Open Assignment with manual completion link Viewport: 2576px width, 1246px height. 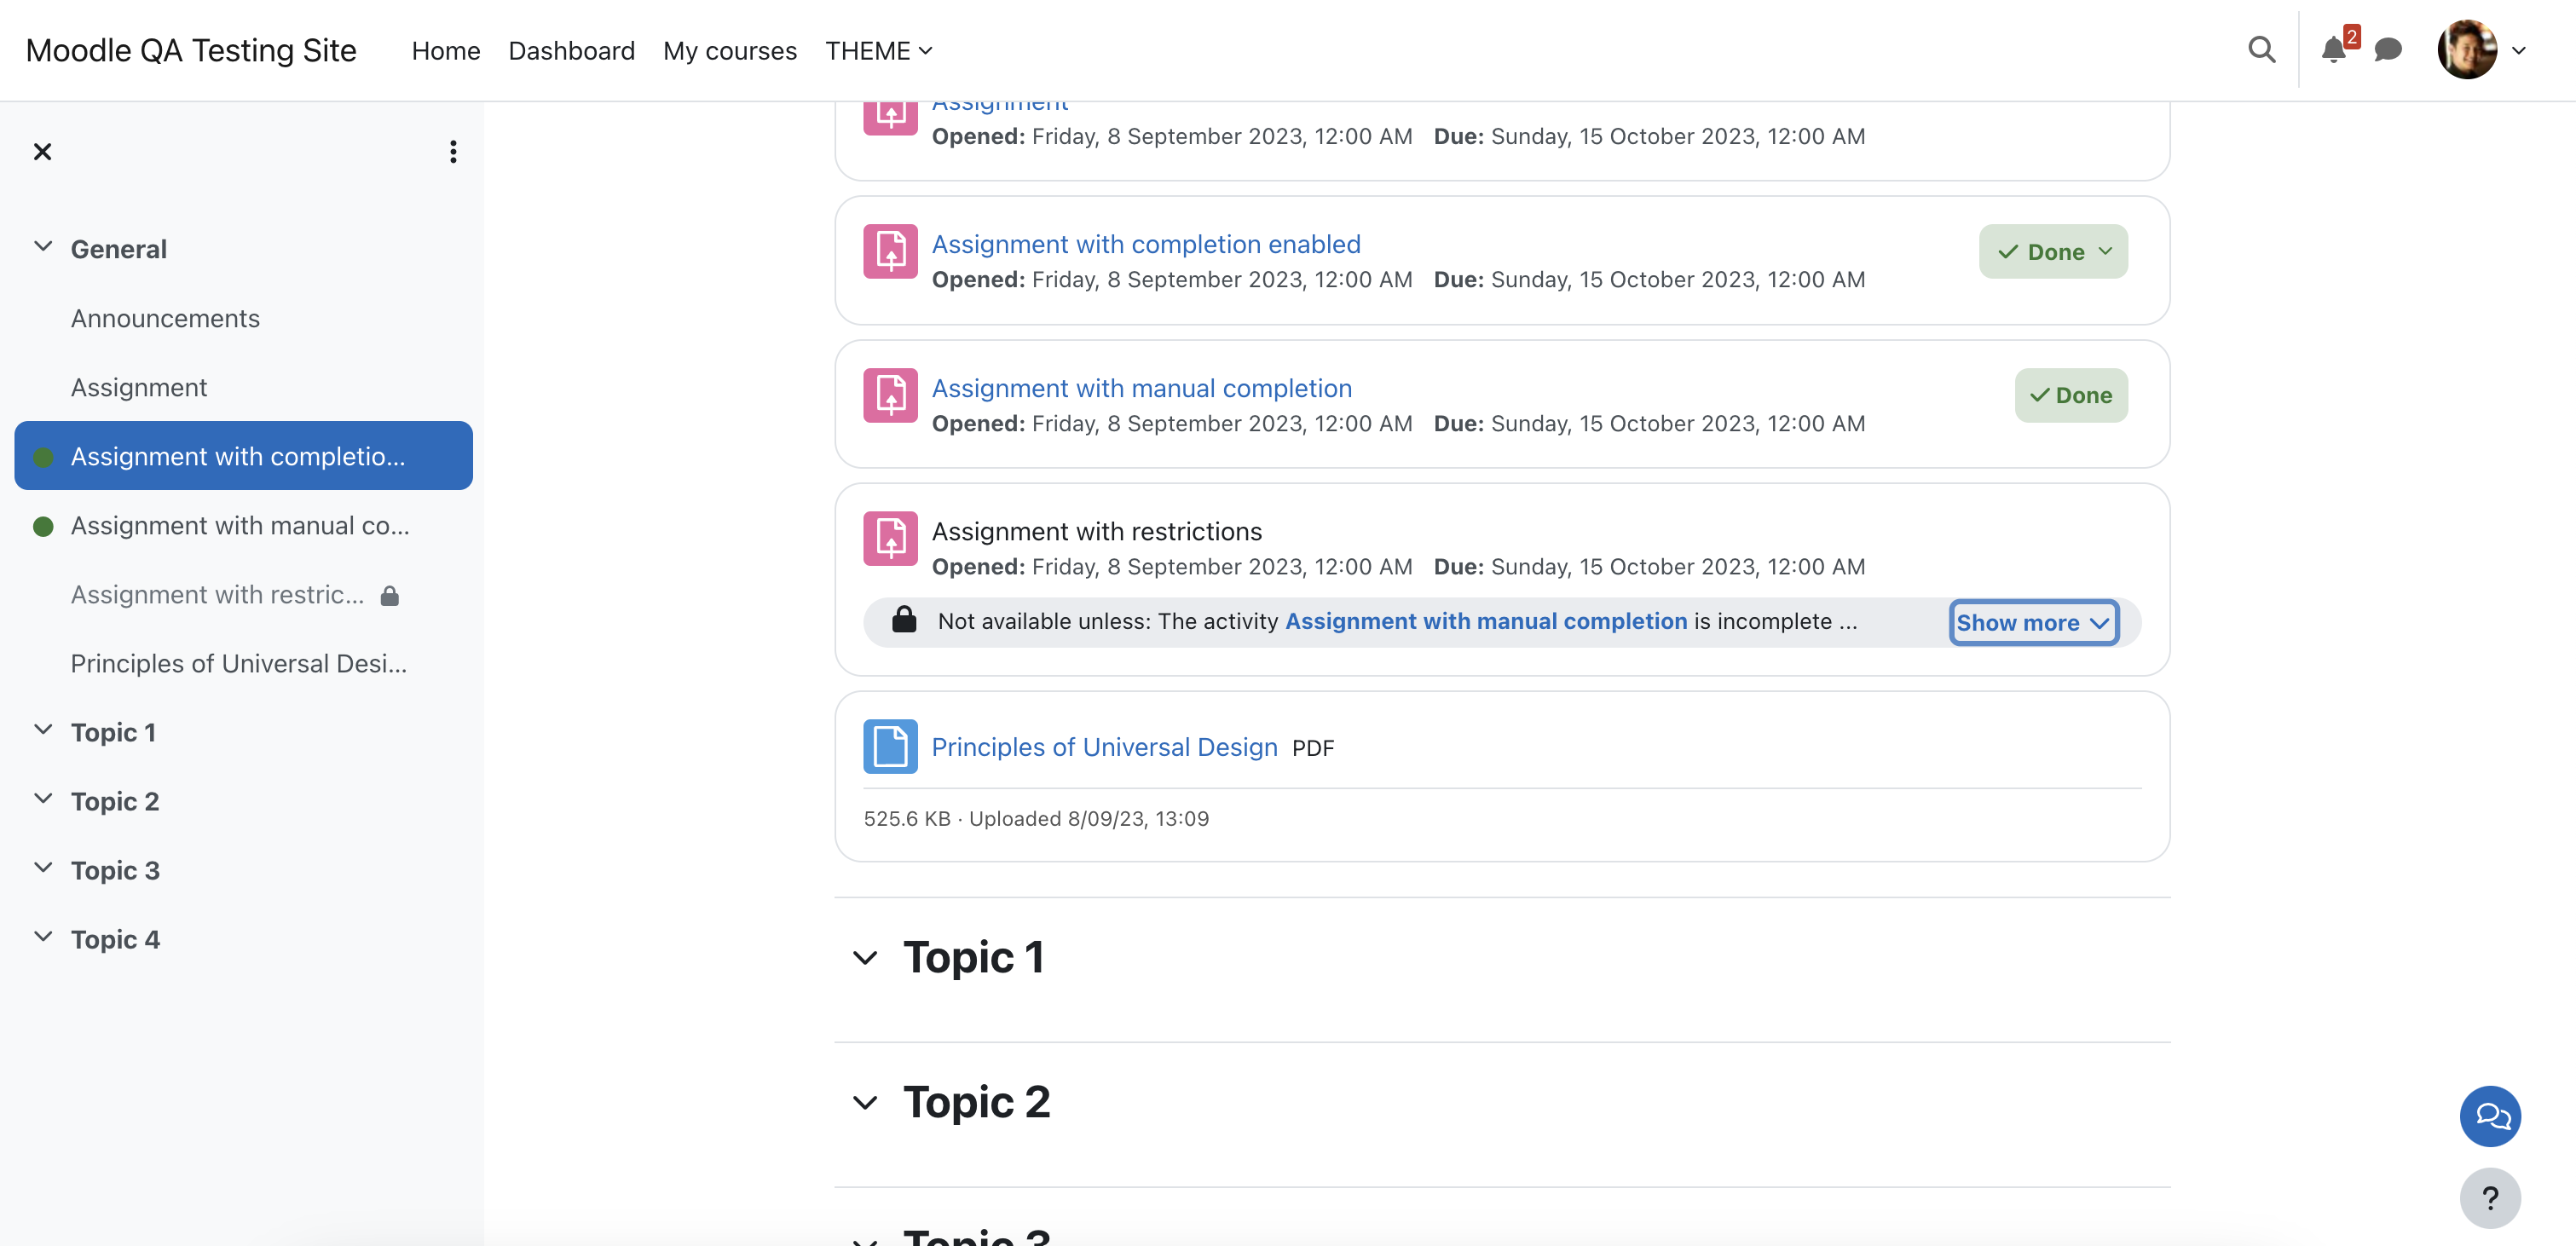coord(1141,388)
